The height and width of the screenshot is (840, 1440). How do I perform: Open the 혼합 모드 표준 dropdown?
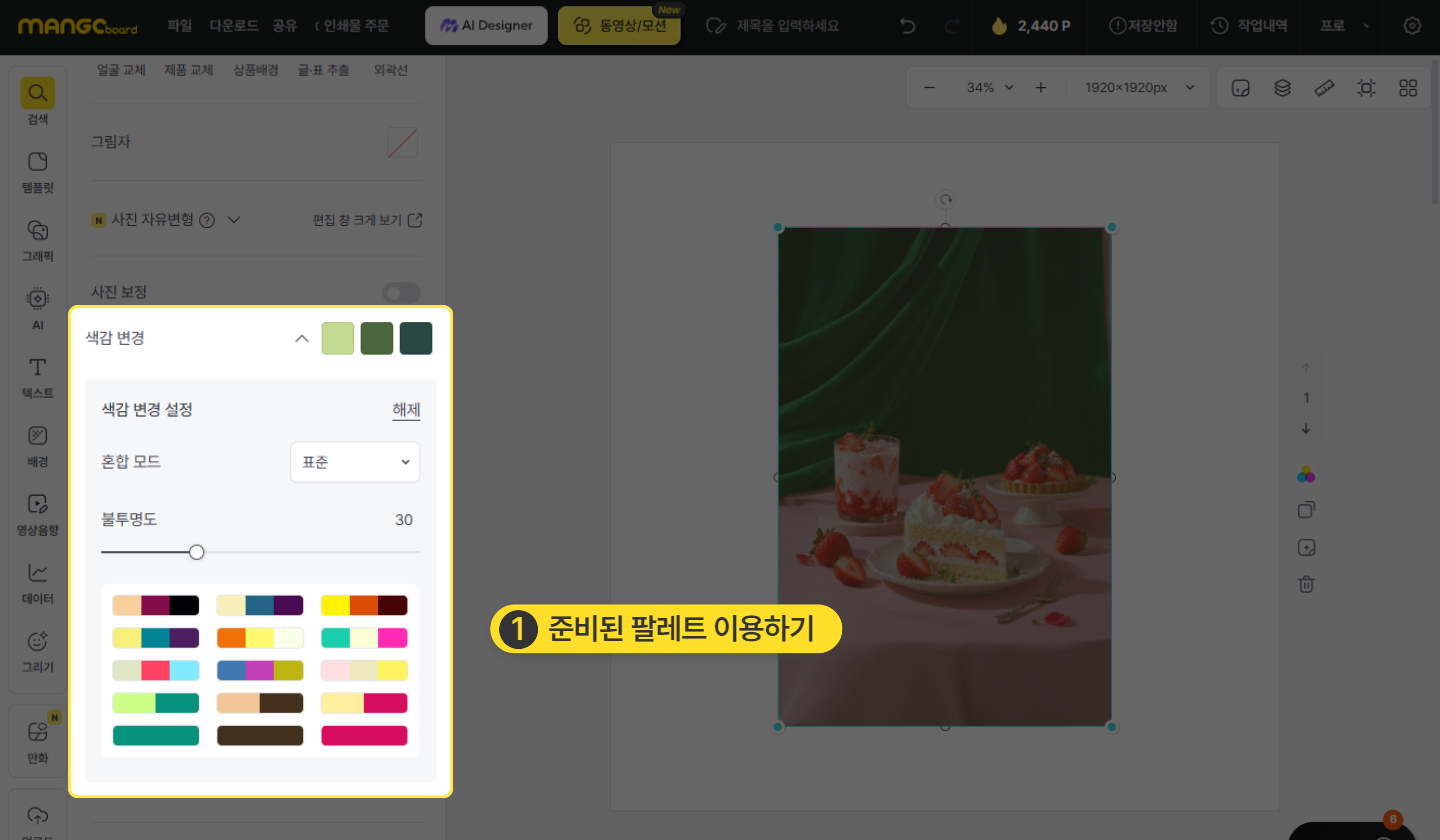click(x=355, y=462)
